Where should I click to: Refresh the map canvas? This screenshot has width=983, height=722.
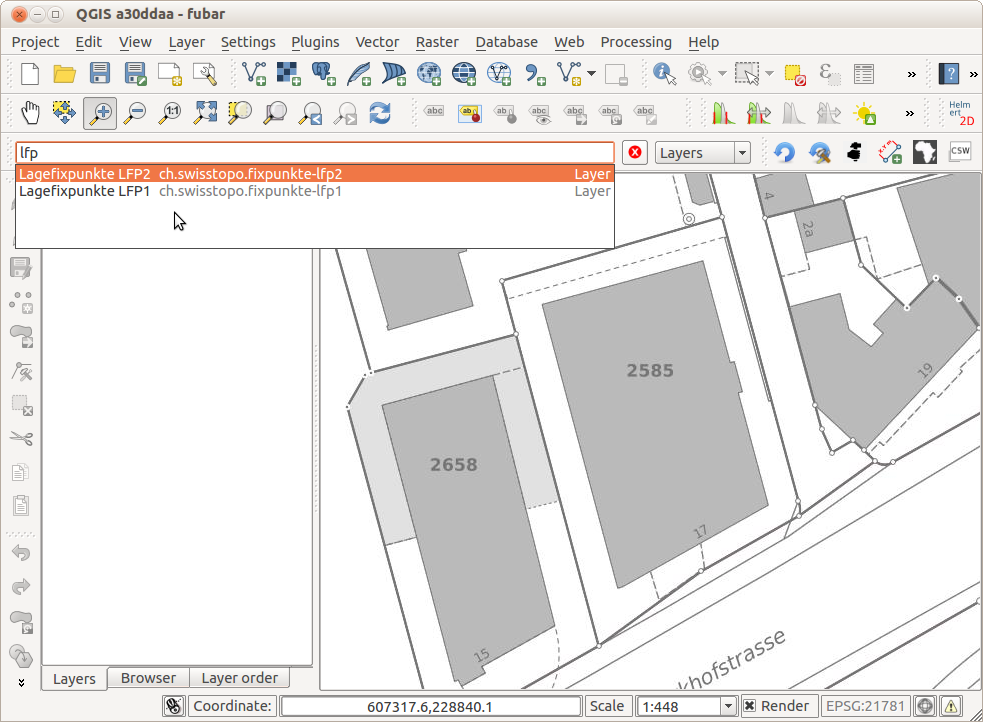click(x=380, y=113)
